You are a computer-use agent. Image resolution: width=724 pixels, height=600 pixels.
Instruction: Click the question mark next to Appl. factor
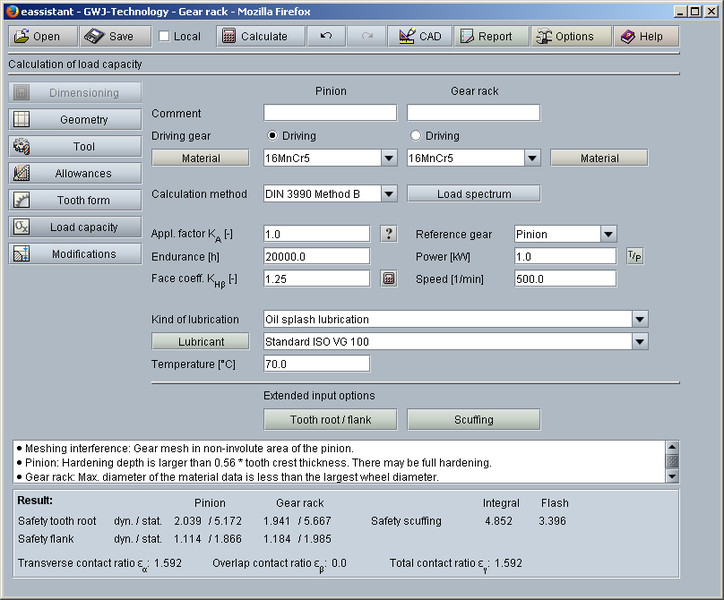tap(389, 234)
